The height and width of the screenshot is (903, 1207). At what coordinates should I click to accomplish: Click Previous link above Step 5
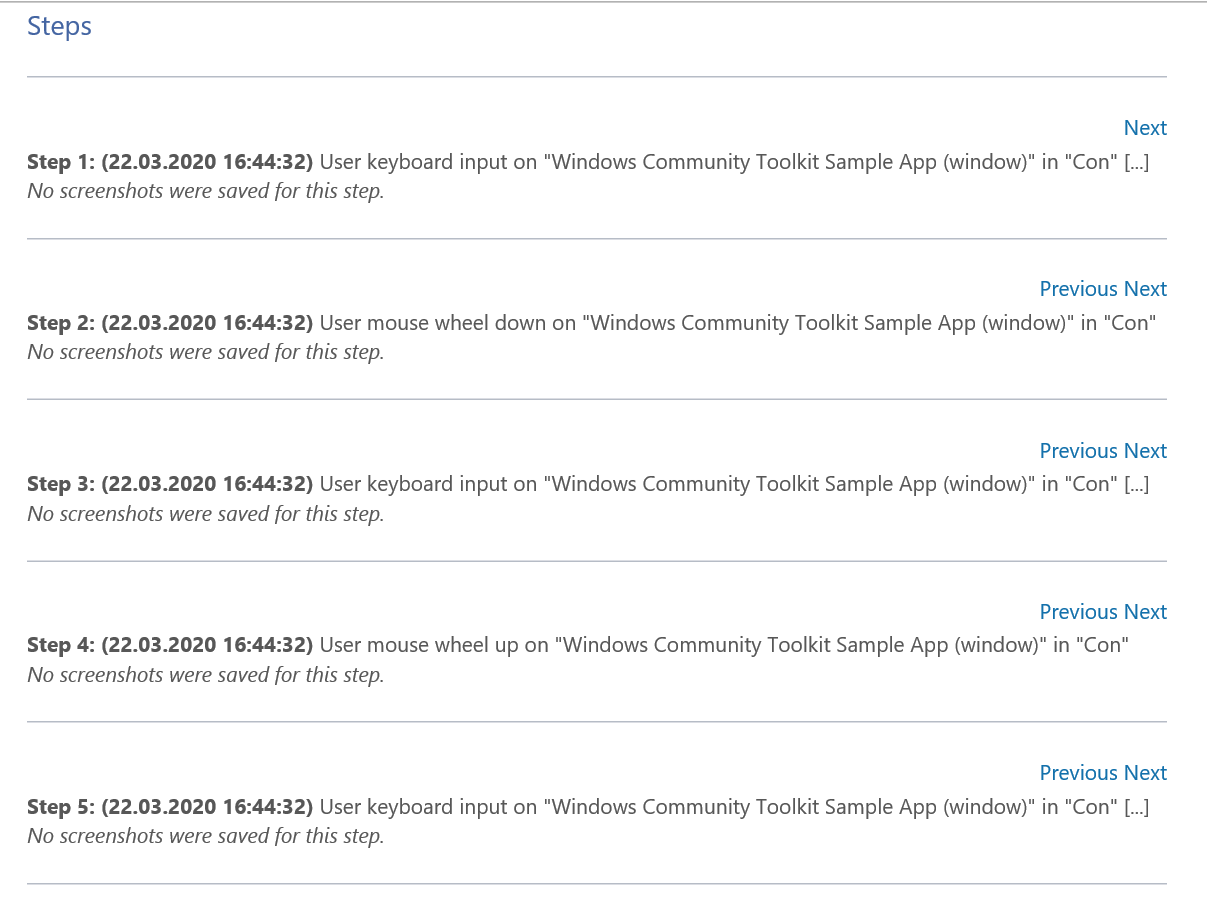coord(1080,772)
